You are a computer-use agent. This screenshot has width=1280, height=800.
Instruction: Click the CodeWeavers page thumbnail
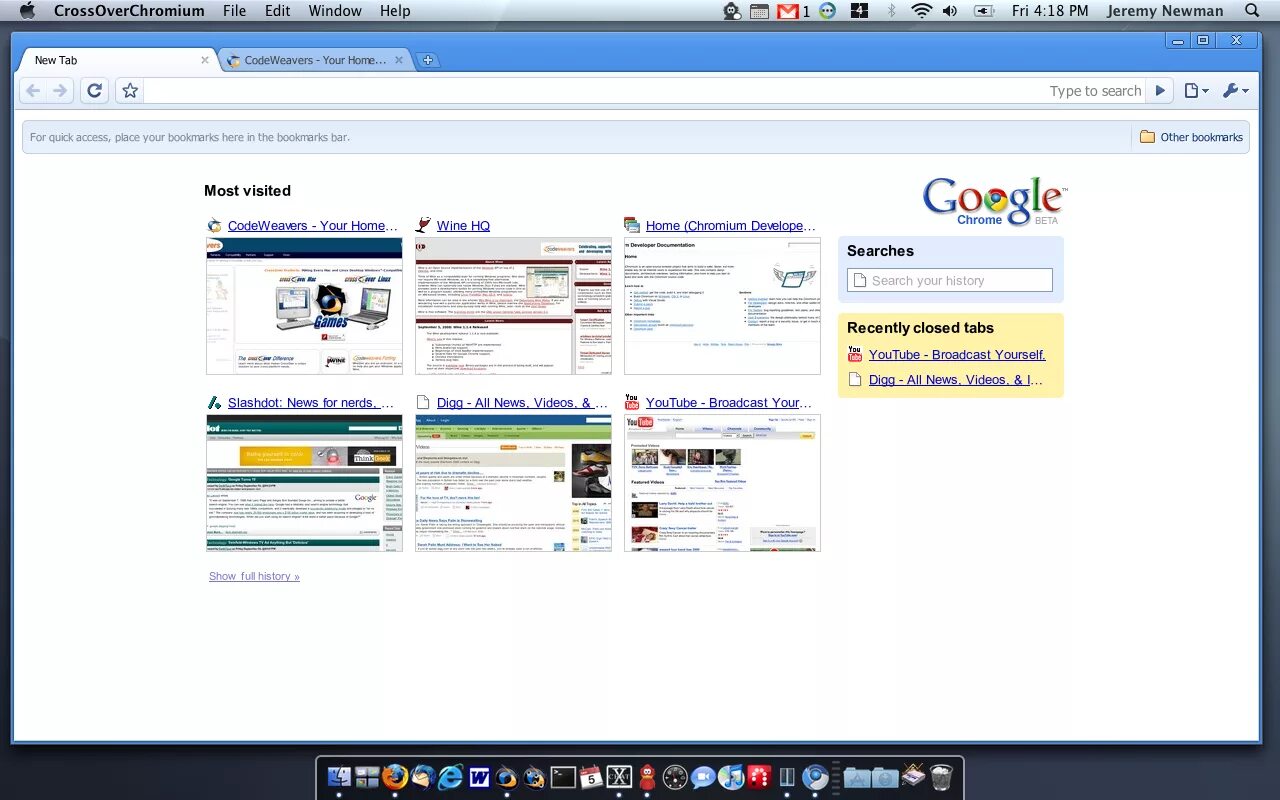(x=304, y=306)
